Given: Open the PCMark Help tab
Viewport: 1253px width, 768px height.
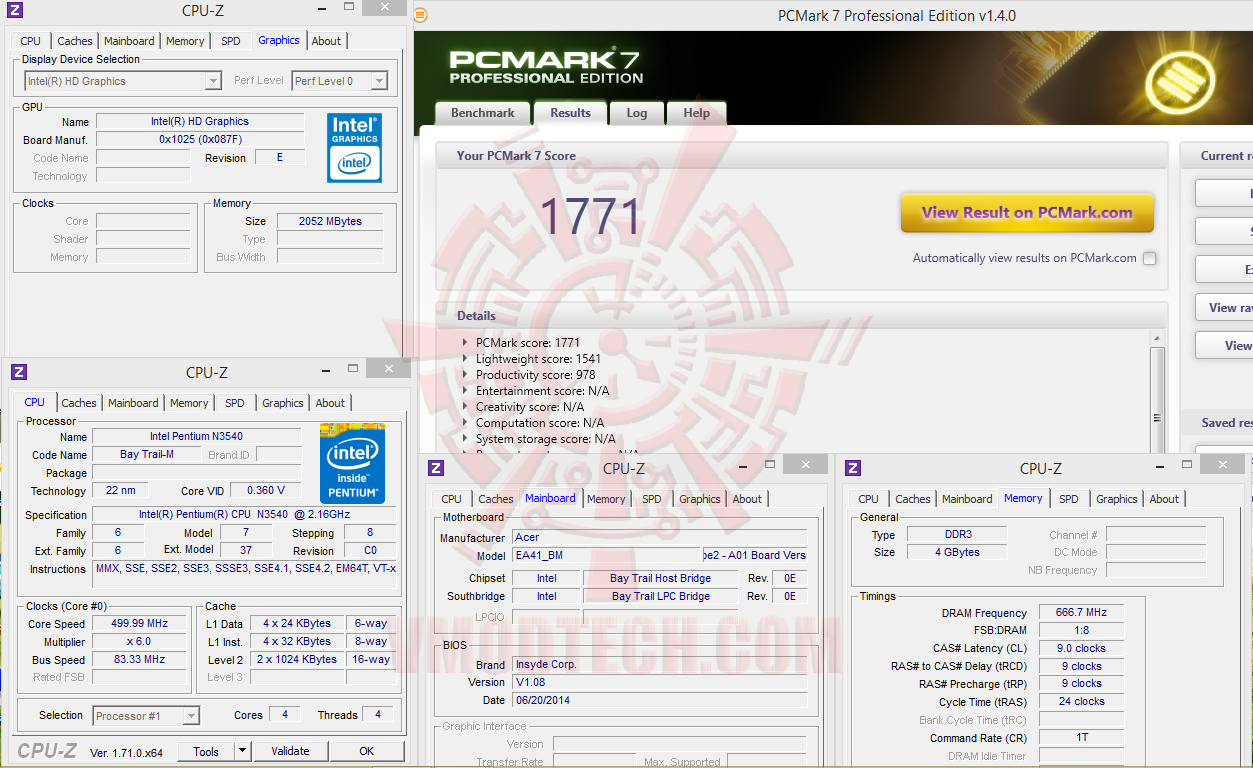Looking at the screenshot, I should (697, 113).
